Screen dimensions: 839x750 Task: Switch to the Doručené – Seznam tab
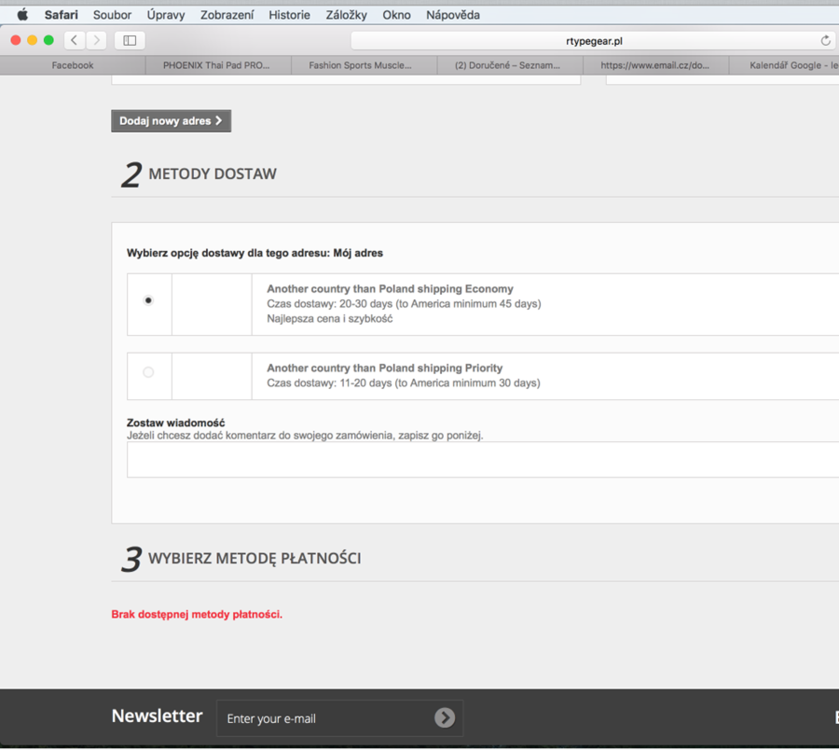(x=510, y=65)
